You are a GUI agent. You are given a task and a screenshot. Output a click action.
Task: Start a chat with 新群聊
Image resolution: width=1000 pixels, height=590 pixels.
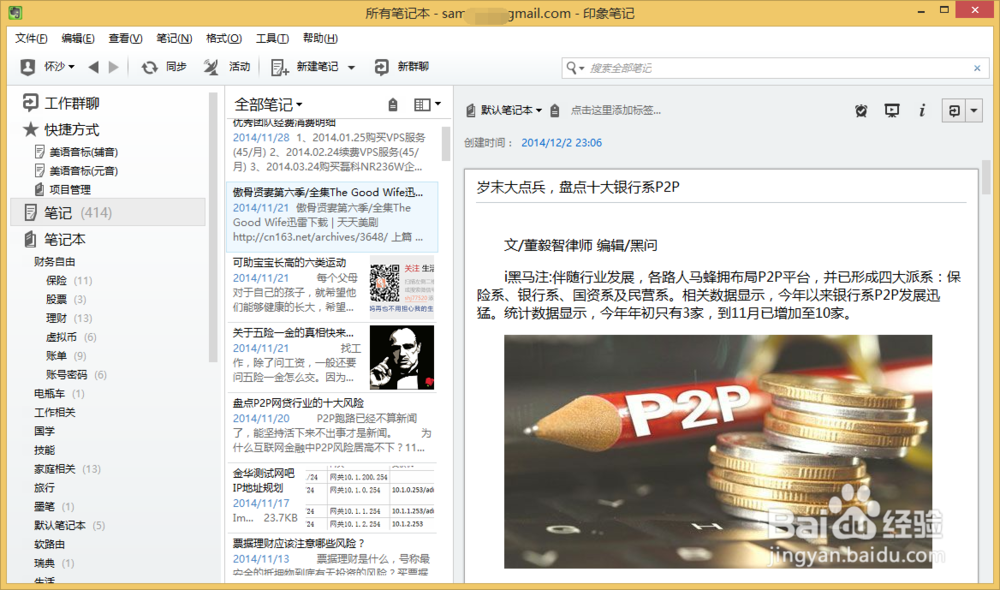pyautogui.click(x=402, y=67)
